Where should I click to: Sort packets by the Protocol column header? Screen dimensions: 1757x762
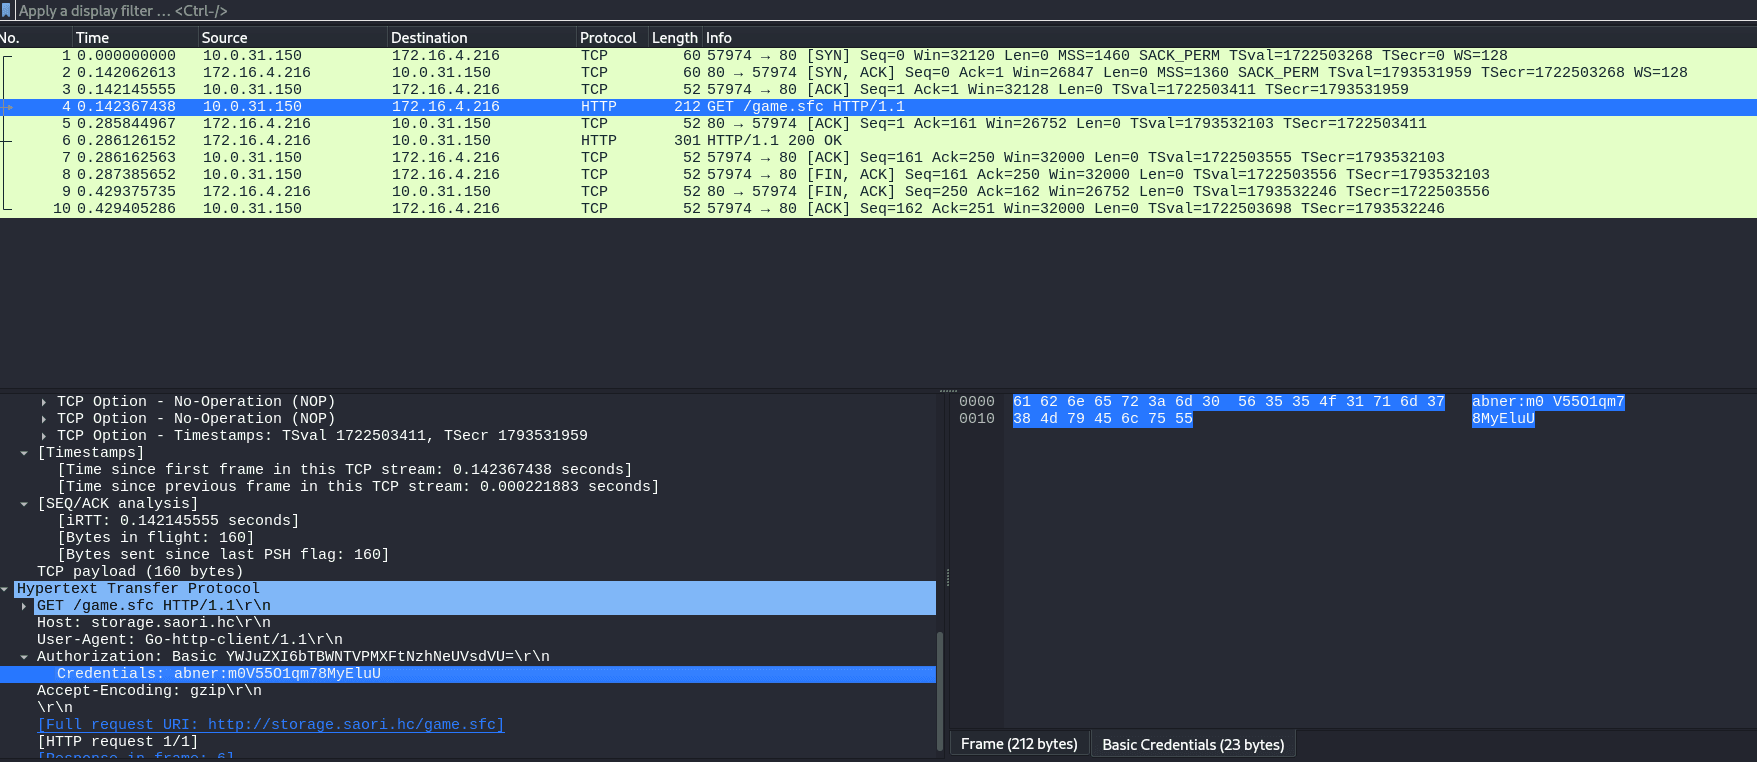coord(607,38)
